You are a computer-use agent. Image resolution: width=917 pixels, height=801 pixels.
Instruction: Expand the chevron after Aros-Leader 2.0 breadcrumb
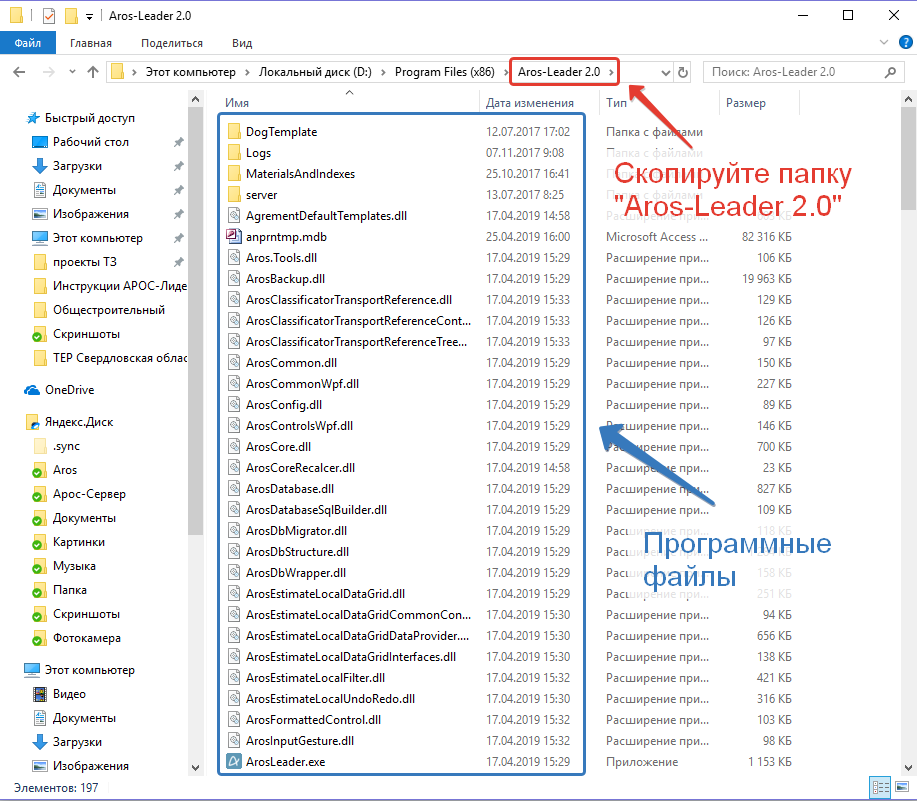point(611,72)
